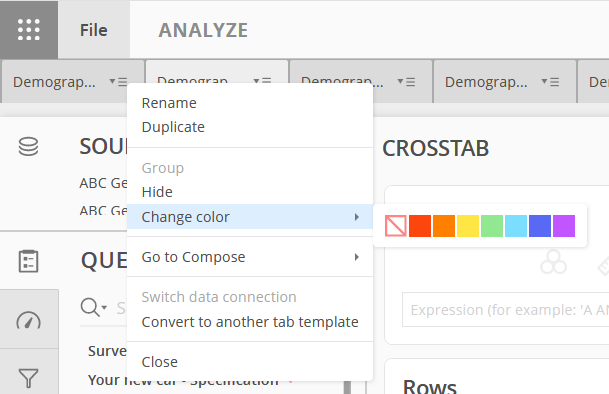
Task: Open the gauge dashboard sidebar icon
Action: pos(28,320)
